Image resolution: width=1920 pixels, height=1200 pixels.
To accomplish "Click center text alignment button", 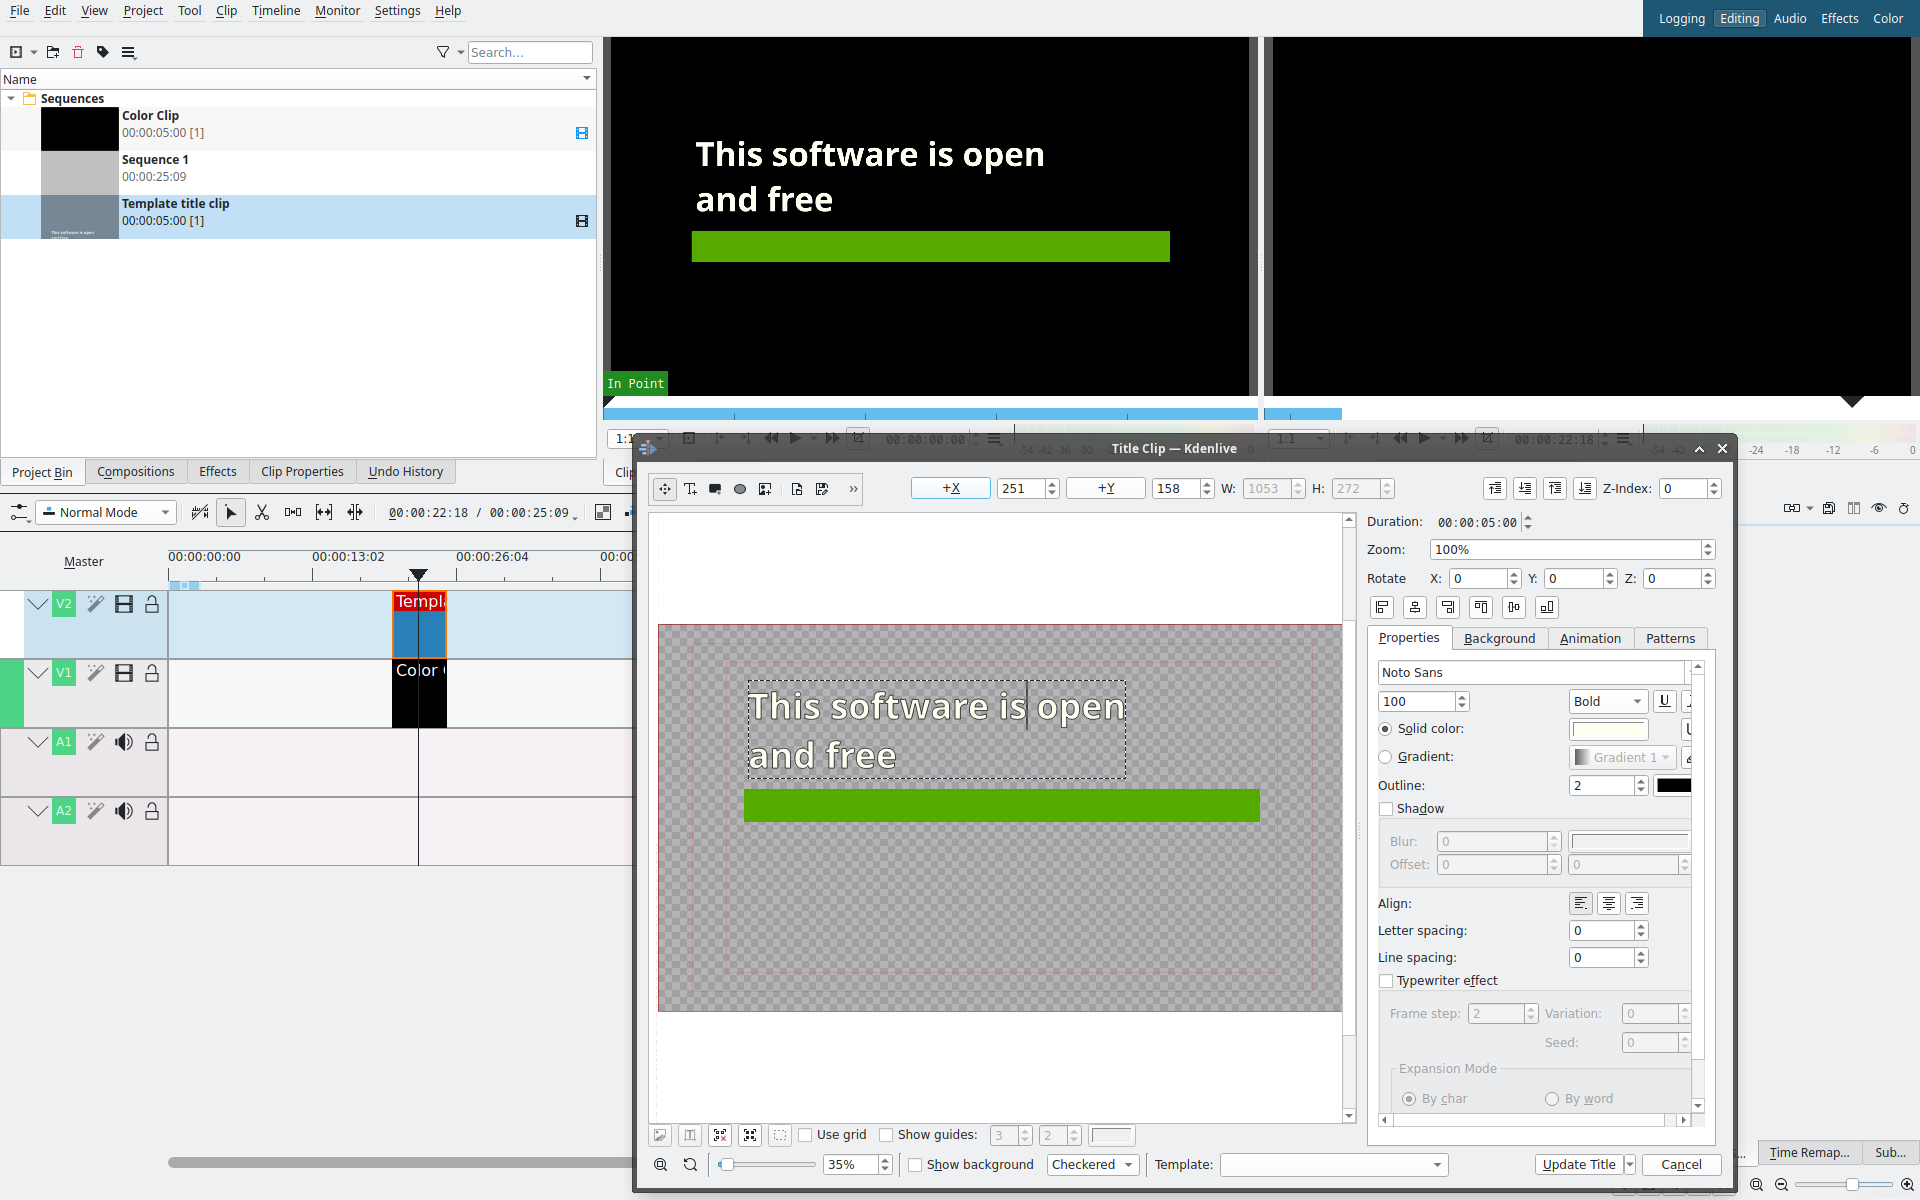I will (1608, 903).
